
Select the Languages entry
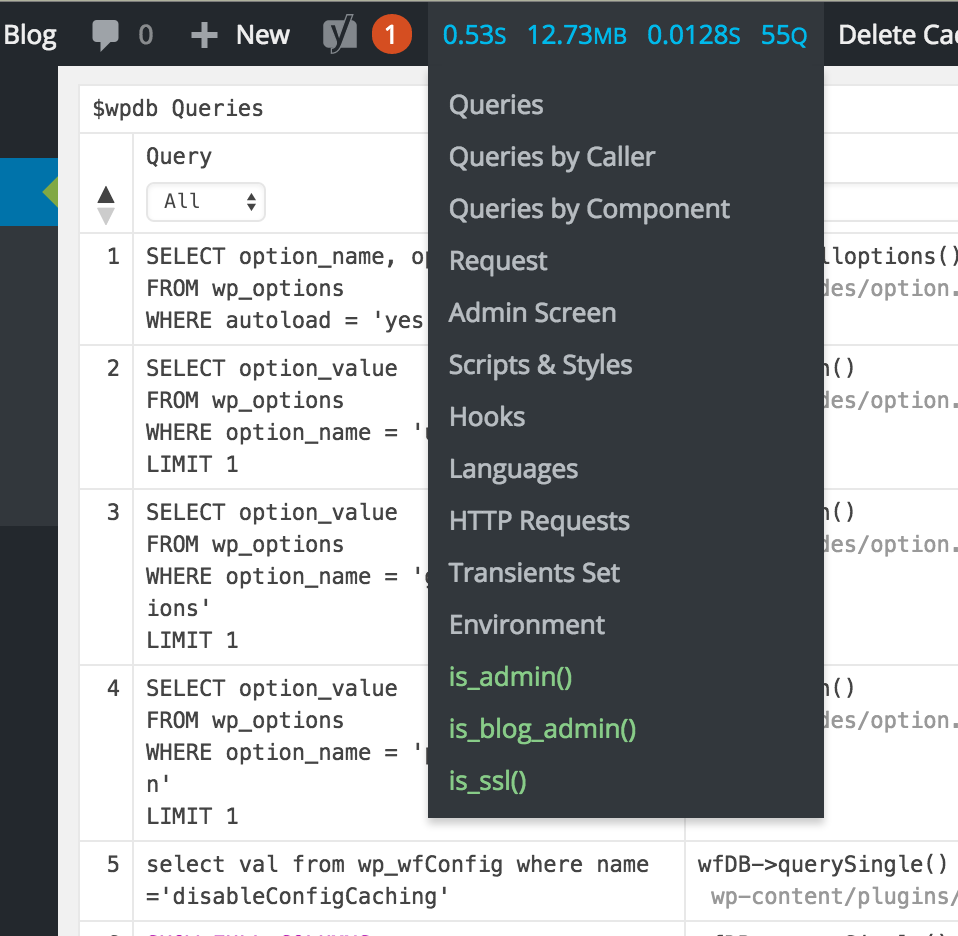tap(513, 469)
